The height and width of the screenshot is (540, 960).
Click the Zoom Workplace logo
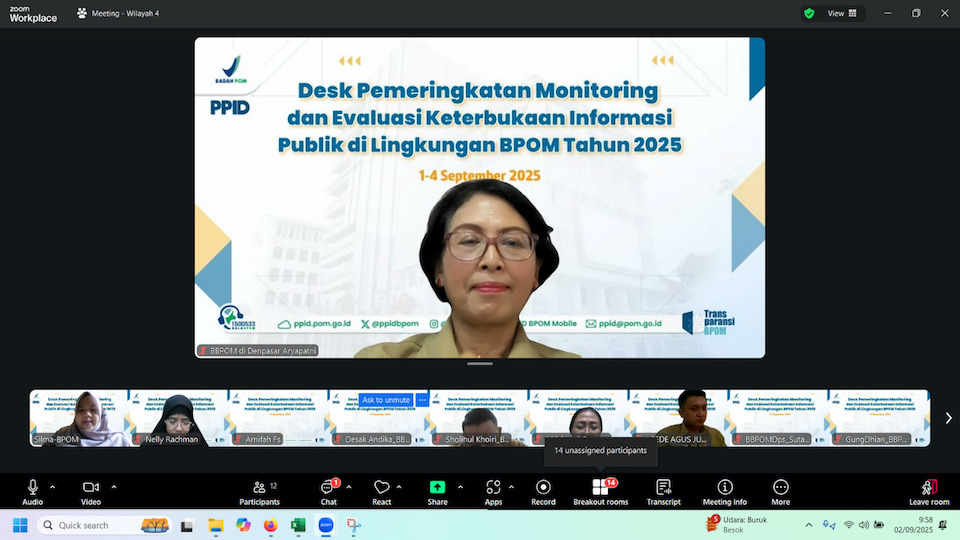[x=33, y=13]
